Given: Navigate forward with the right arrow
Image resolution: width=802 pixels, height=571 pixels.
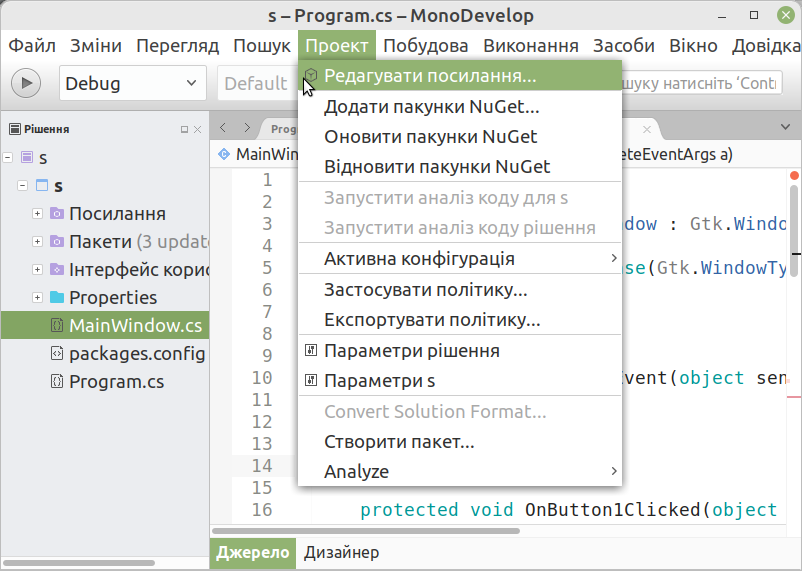Looking at the screenshot, I should pos(247,127).
